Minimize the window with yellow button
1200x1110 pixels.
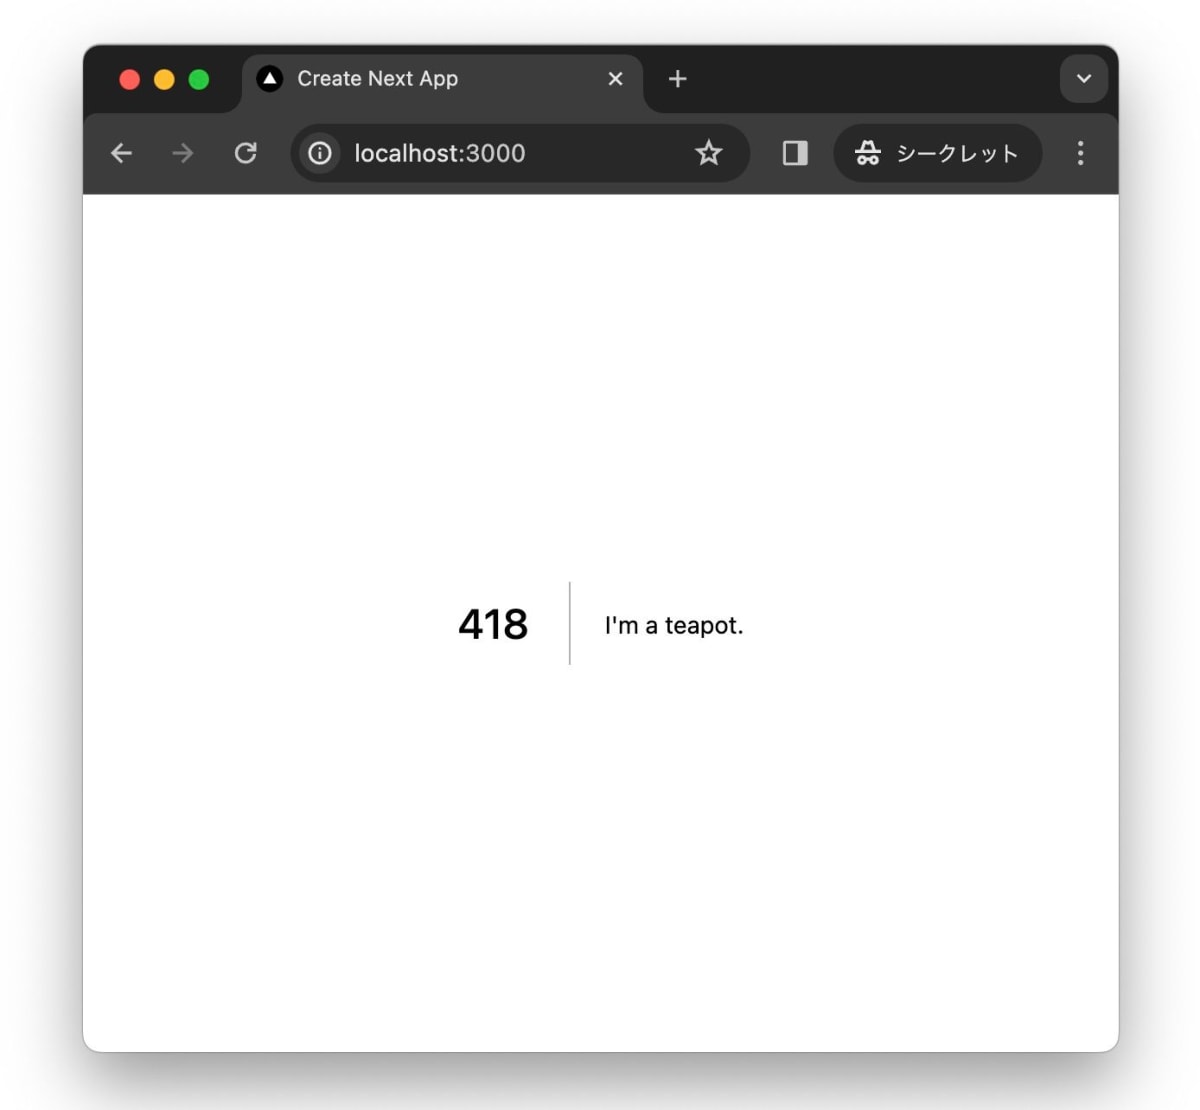[x=164, y=79]
